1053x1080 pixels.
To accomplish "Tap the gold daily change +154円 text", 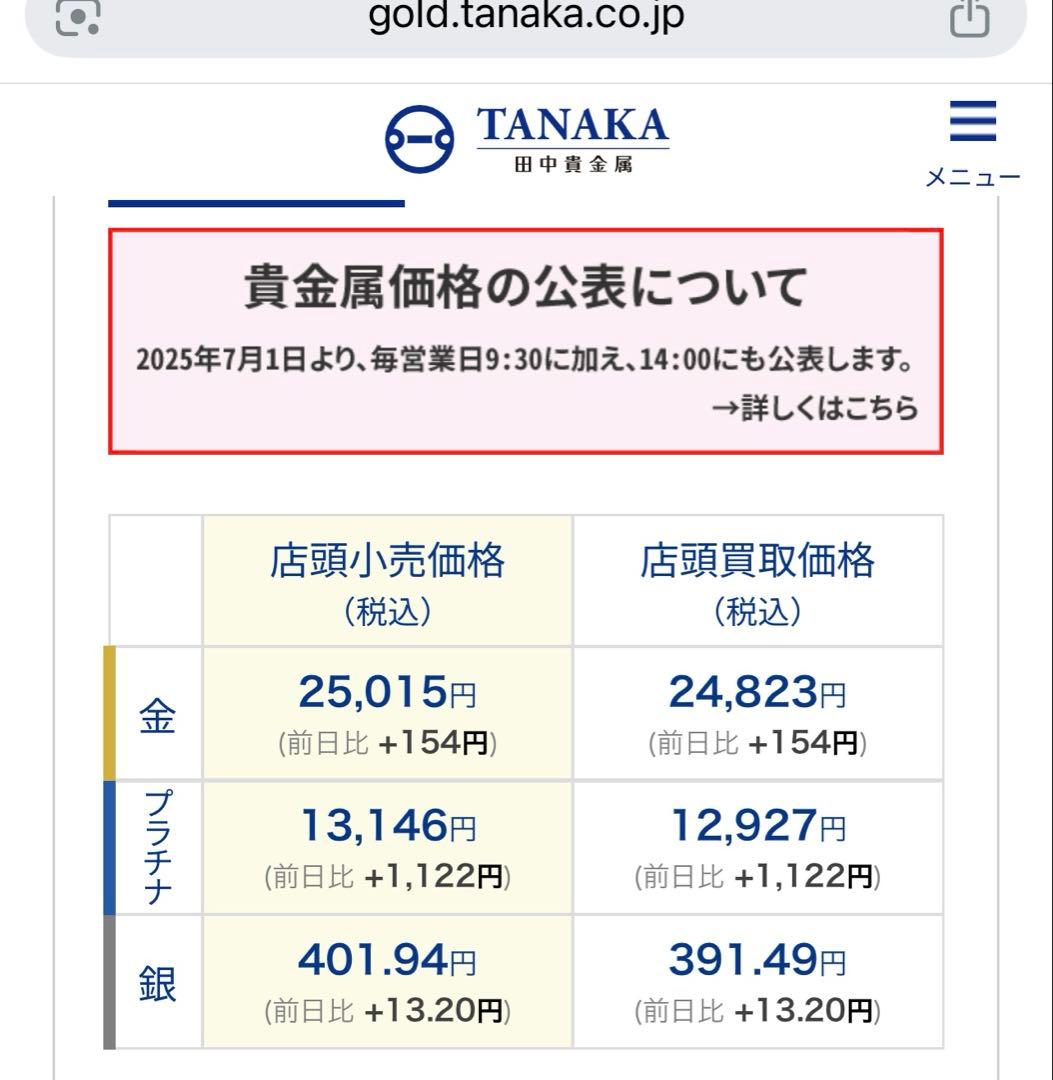I will (430, 742).
